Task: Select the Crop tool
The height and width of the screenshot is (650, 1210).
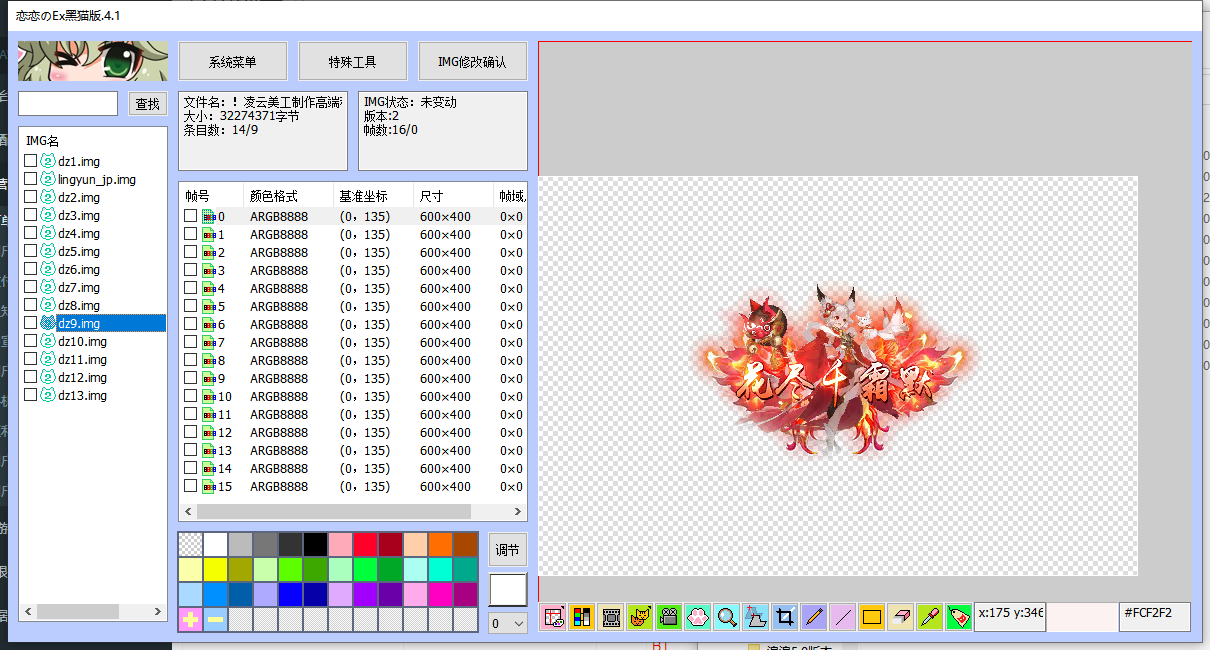Action: pyautogui.click(x=785, y=617)
